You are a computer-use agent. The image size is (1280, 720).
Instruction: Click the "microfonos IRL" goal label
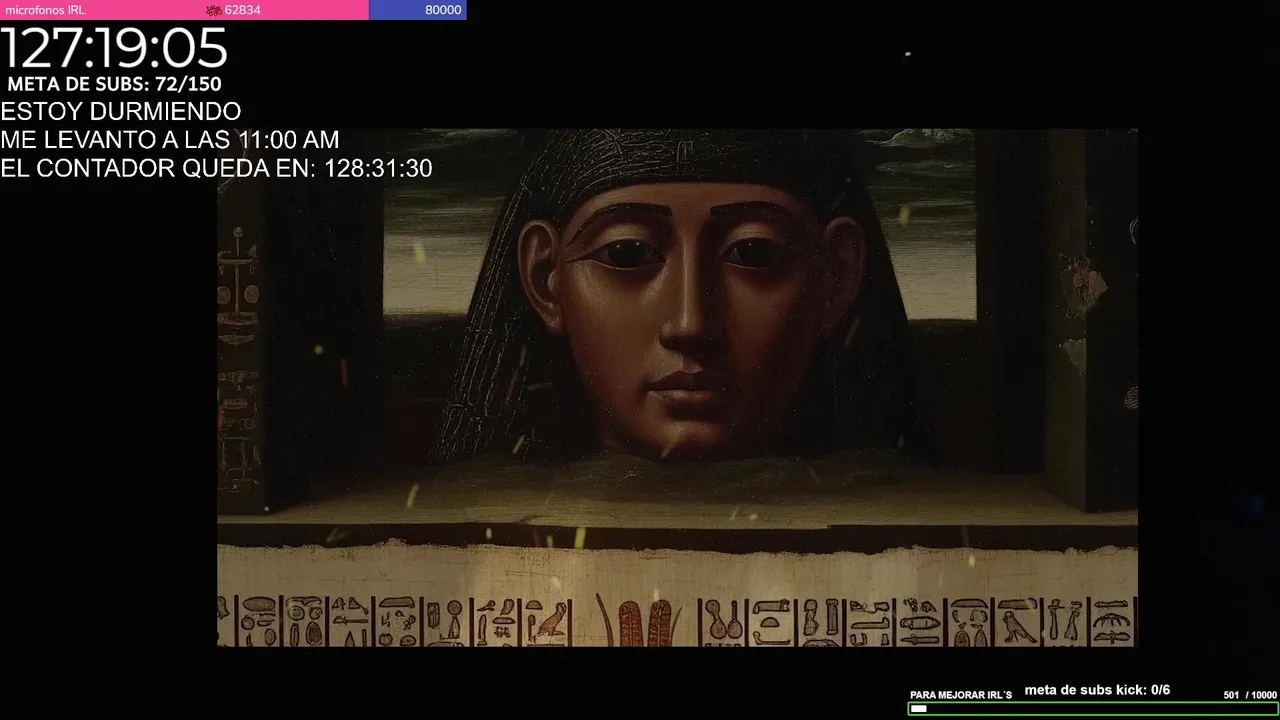click(45, 10)
